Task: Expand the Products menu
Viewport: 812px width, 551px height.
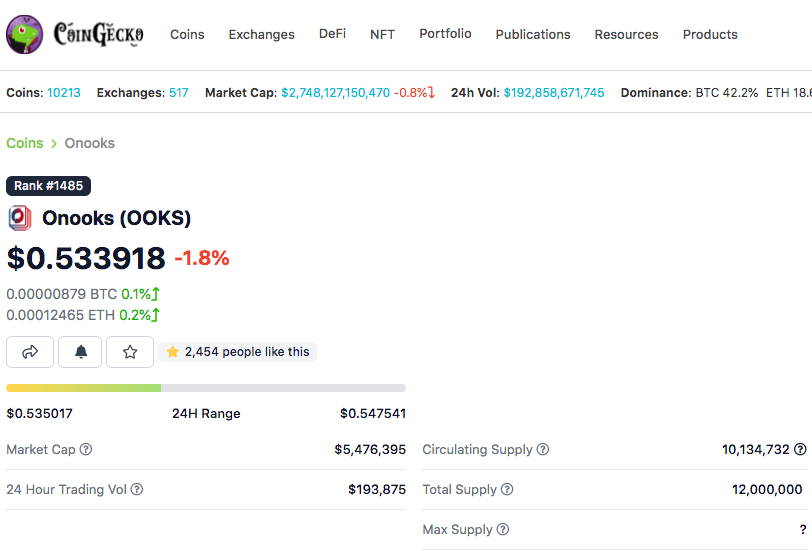Action: [x=710, y=34]
